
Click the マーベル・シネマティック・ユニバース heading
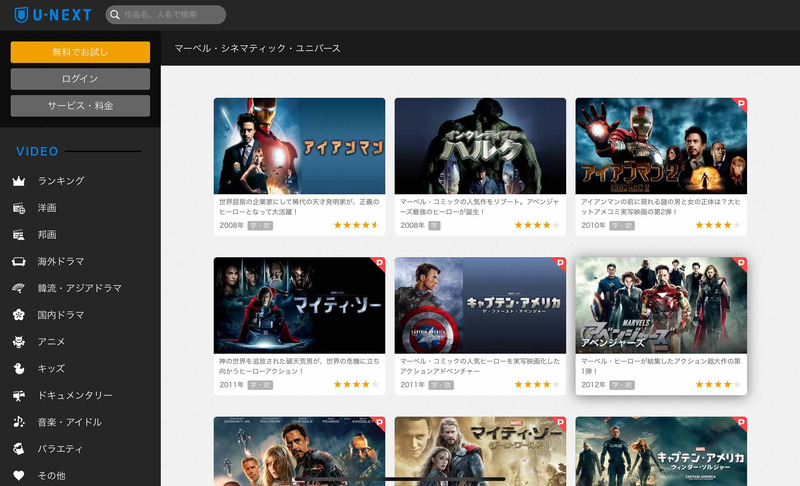(258, 48)
